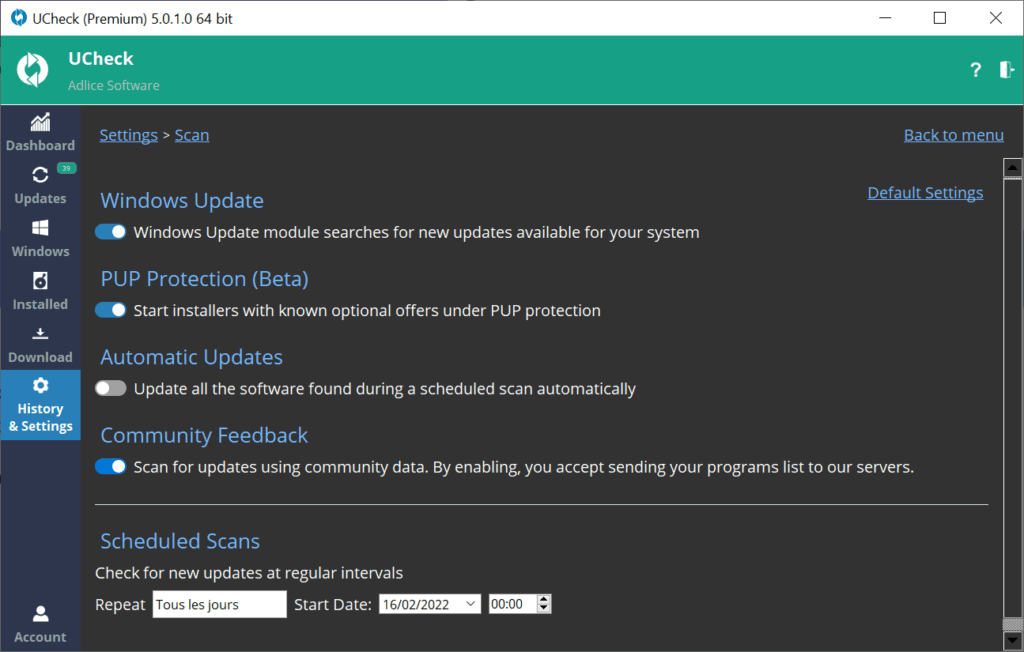
Task: Click the Download arrow icon
Action: click(x=40, y=334)
